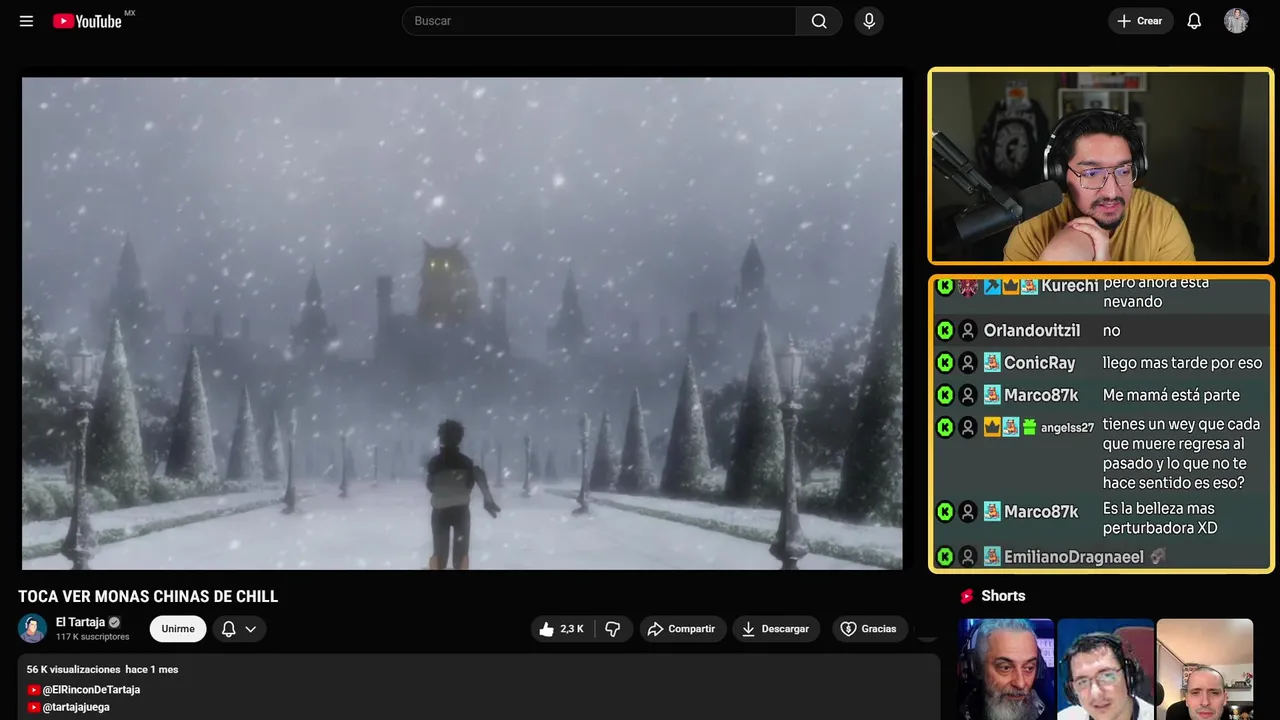Click the YouTube icon beside @tartajajuega

click(x=34, y=707)
